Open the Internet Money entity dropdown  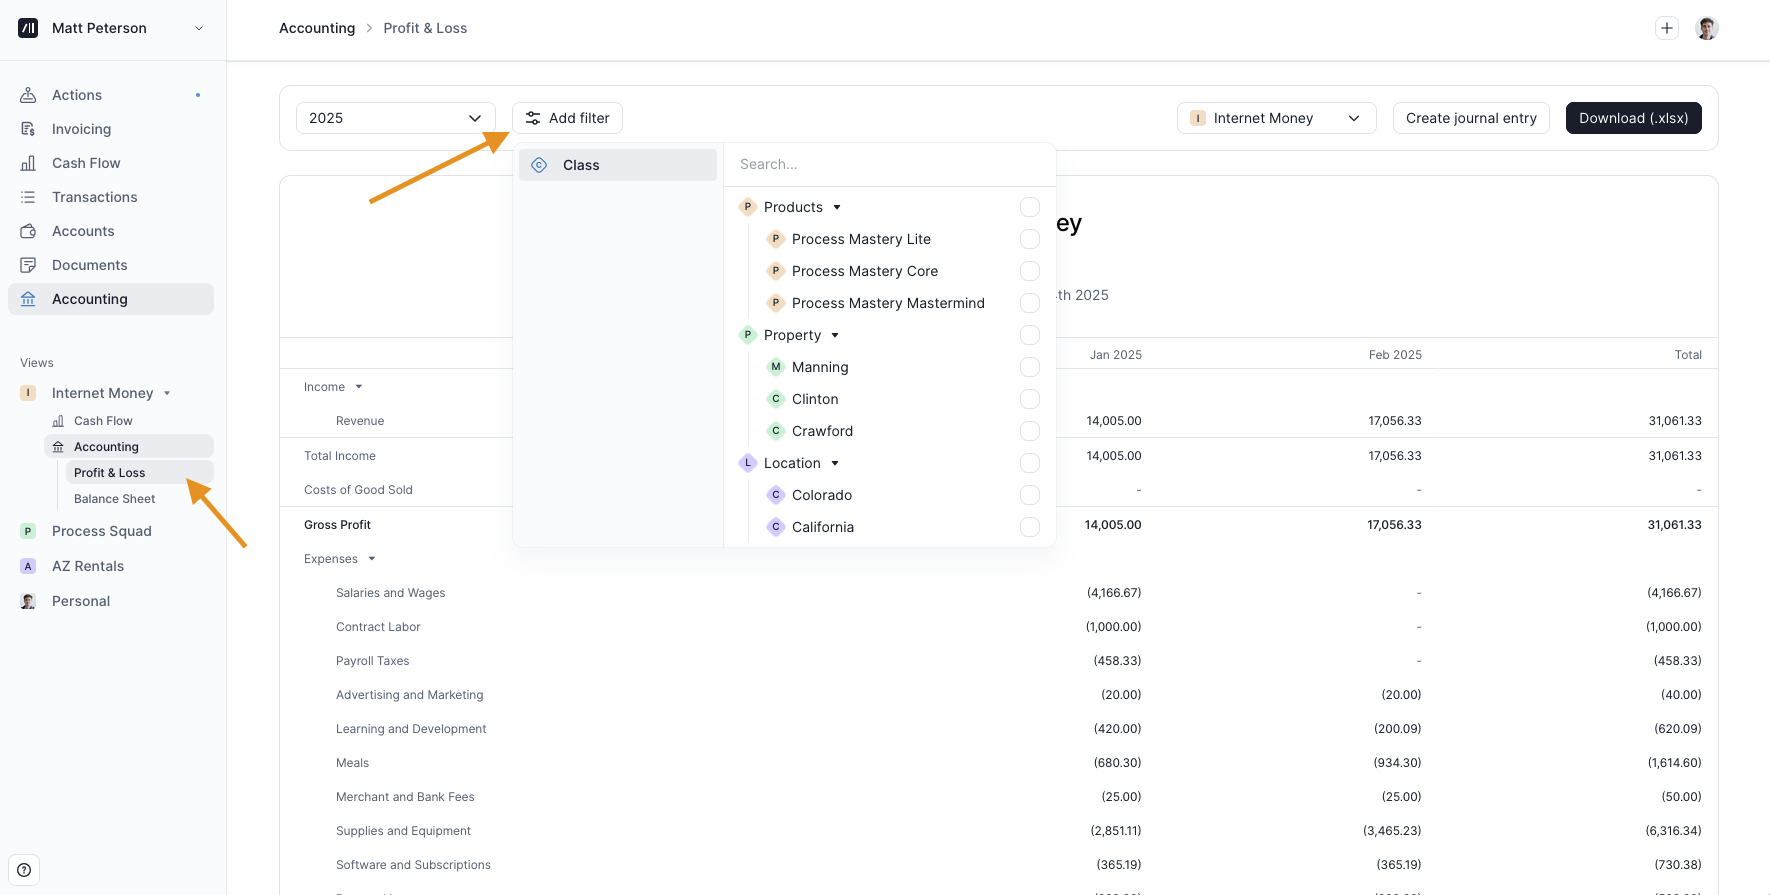(x=1276, y=118)
